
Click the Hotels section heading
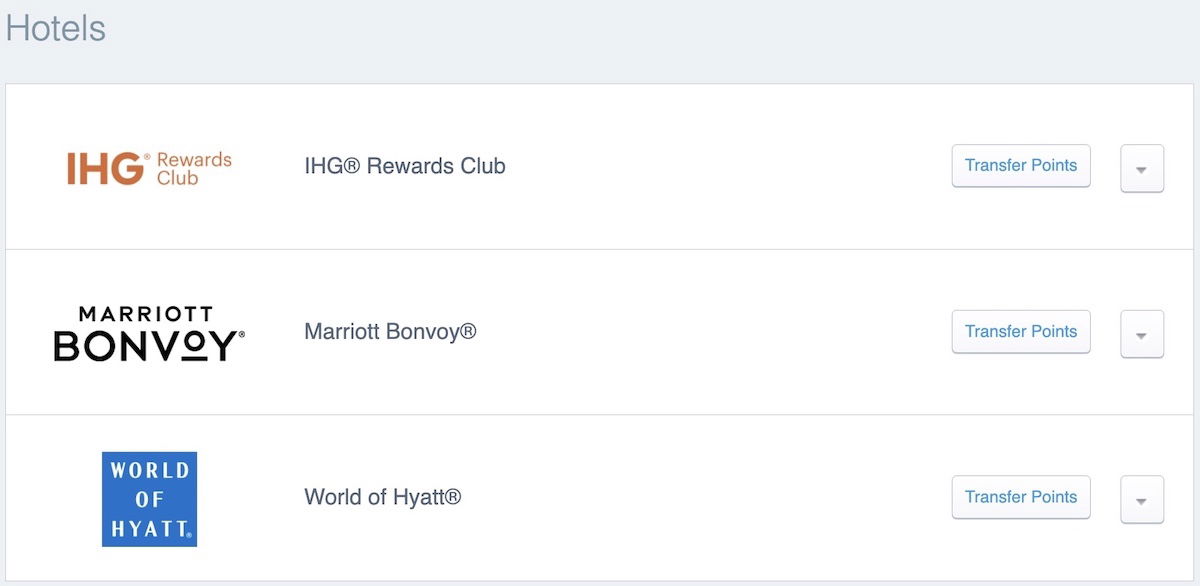click(56, 28)
